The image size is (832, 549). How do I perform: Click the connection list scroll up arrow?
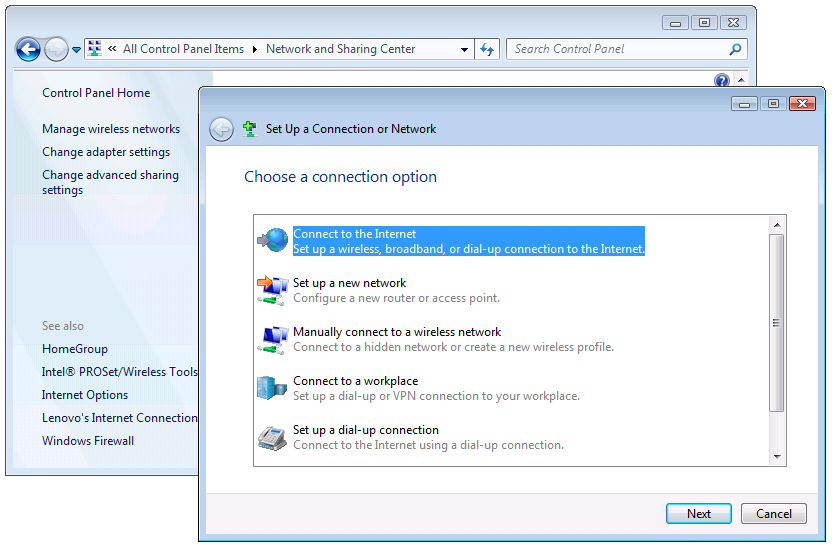point(777,225)
